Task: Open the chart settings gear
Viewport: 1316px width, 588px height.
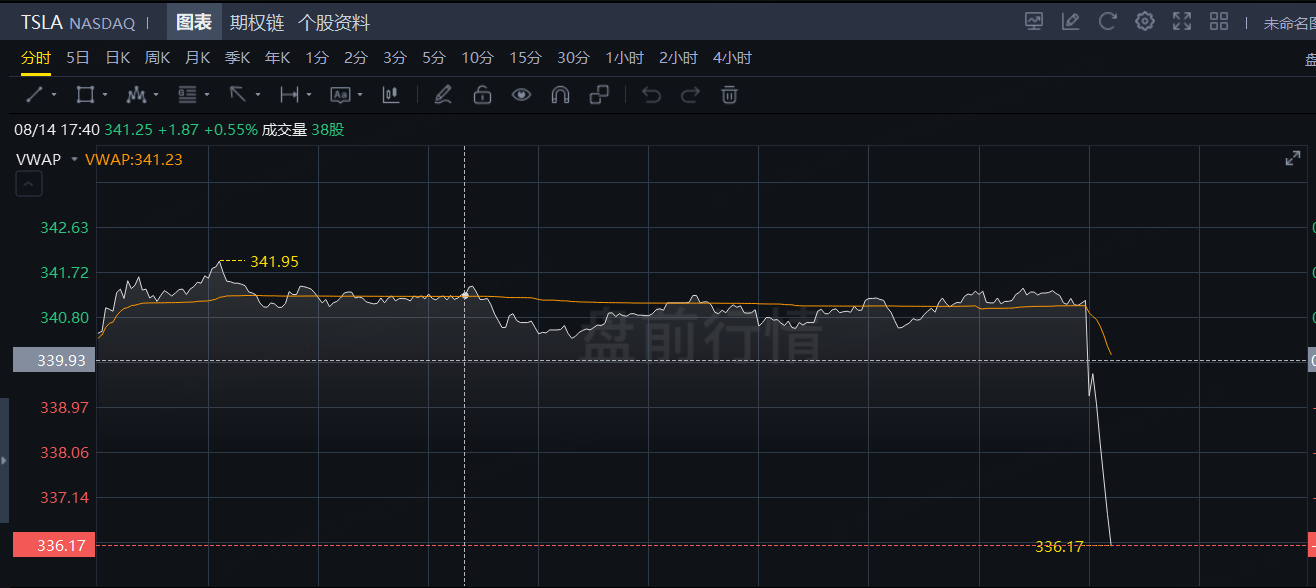Action: click(x=1145, y=21)
